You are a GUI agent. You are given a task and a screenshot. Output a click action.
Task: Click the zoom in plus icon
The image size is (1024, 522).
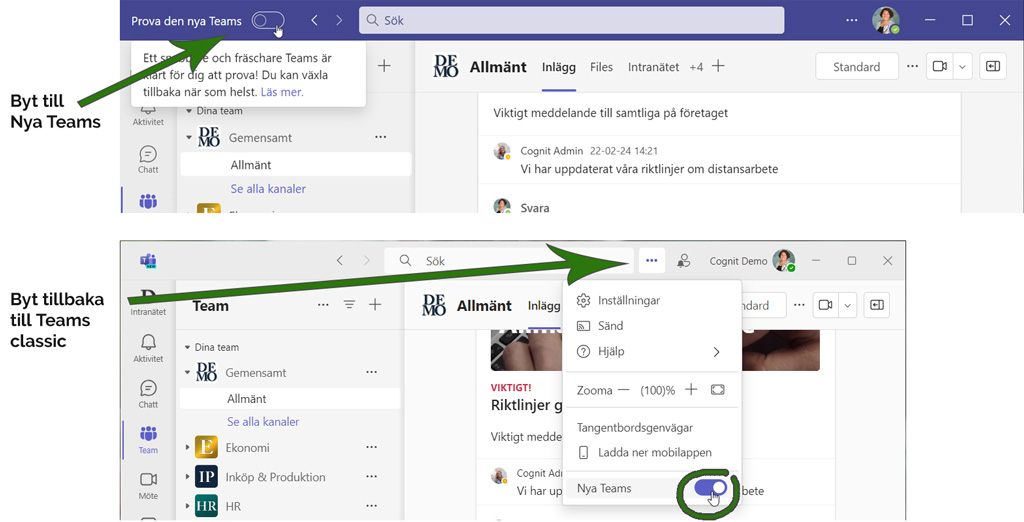691,390
